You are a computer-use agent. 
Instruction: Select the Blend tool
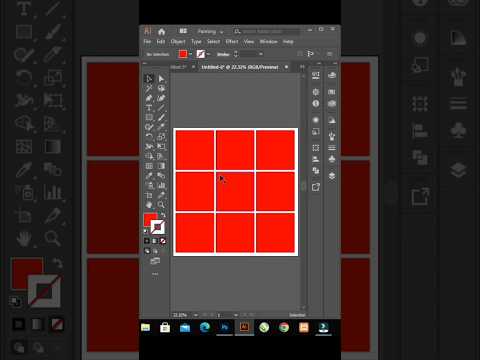pos(161,175)
